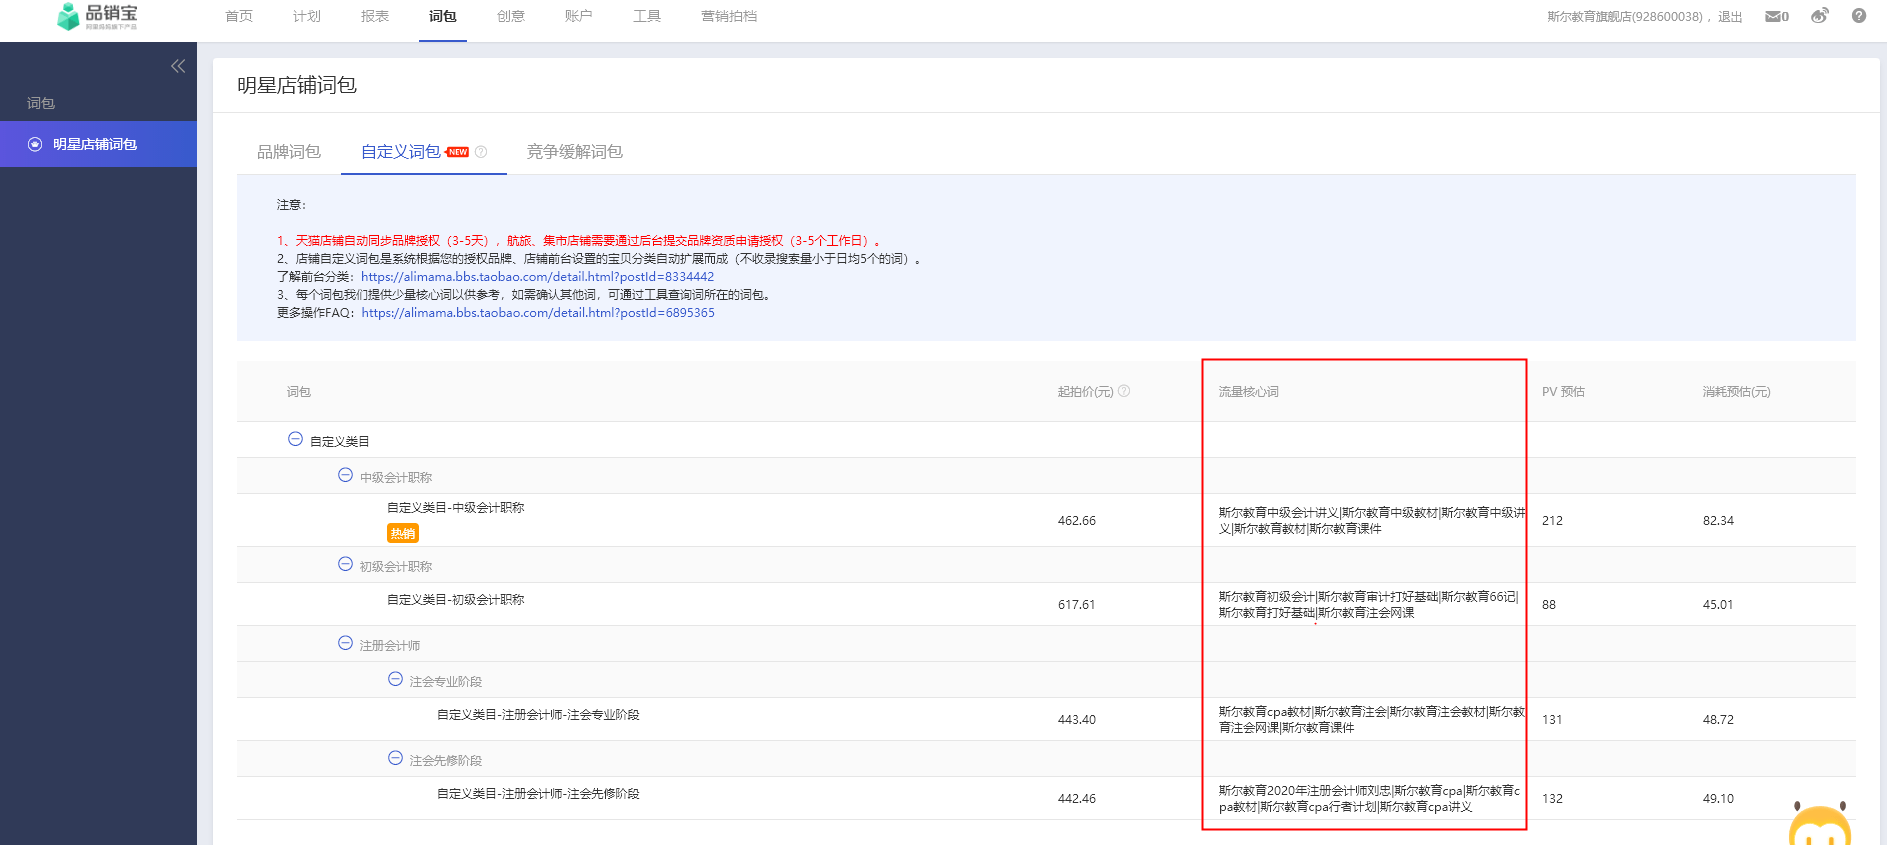
Task: Switch to the 自定义词包 tab
Action: click(x=401, y=152)
